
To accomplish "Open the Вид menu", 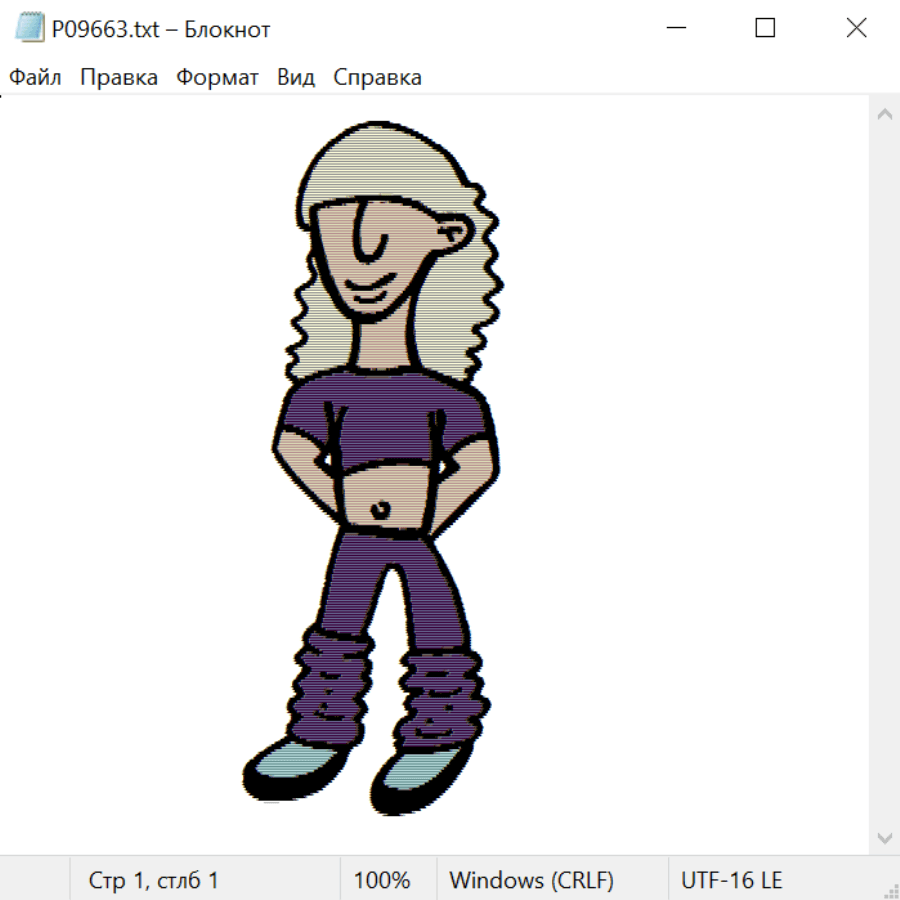I will point(296,78).
